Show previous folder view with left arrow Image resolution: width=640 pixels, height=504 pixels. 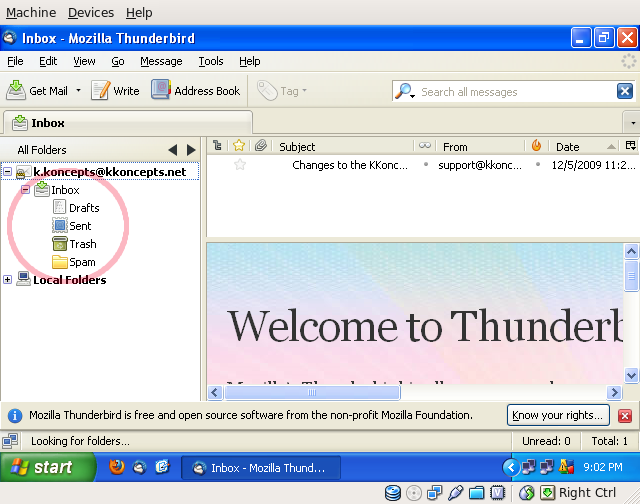pyautogui.click(x=173, y=150)
